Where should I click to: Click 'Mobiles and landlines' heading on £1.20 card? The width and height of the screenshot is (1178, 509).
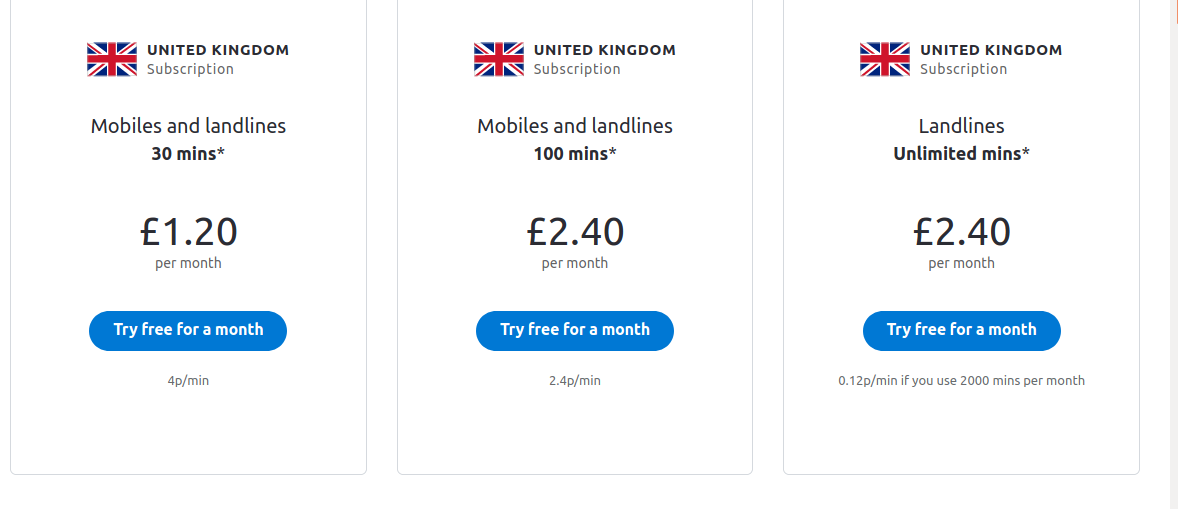[189, 126]
